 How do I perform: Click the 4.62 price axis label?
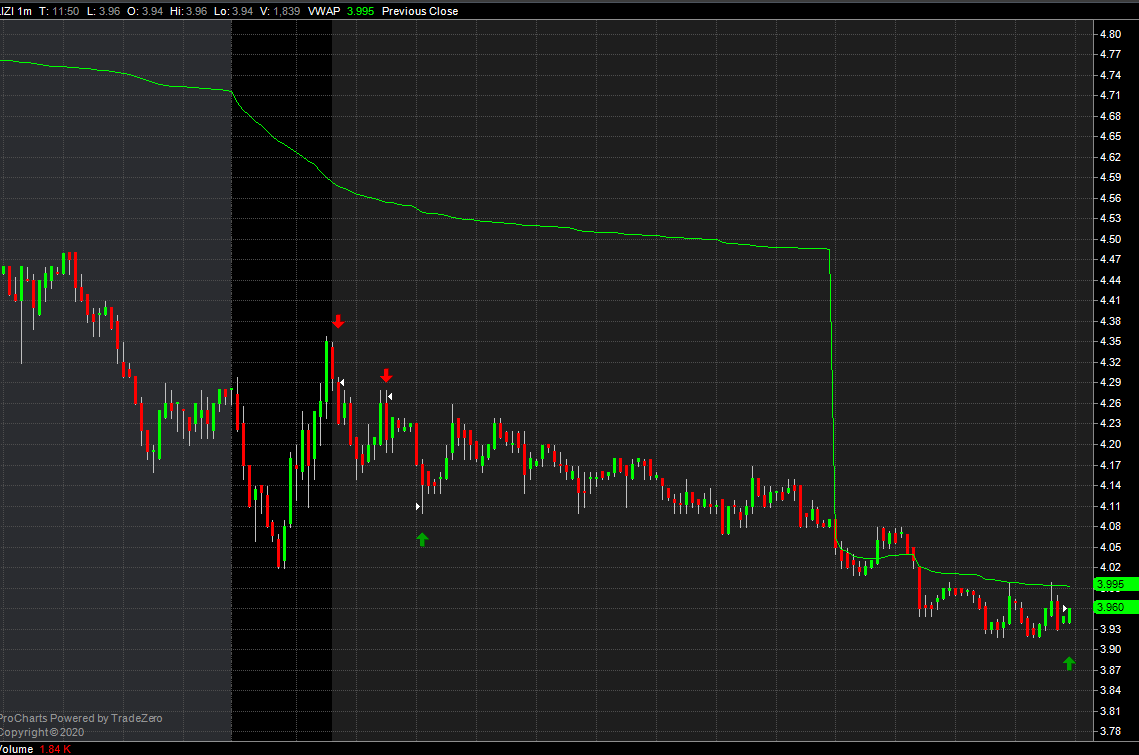(1110, 157)
